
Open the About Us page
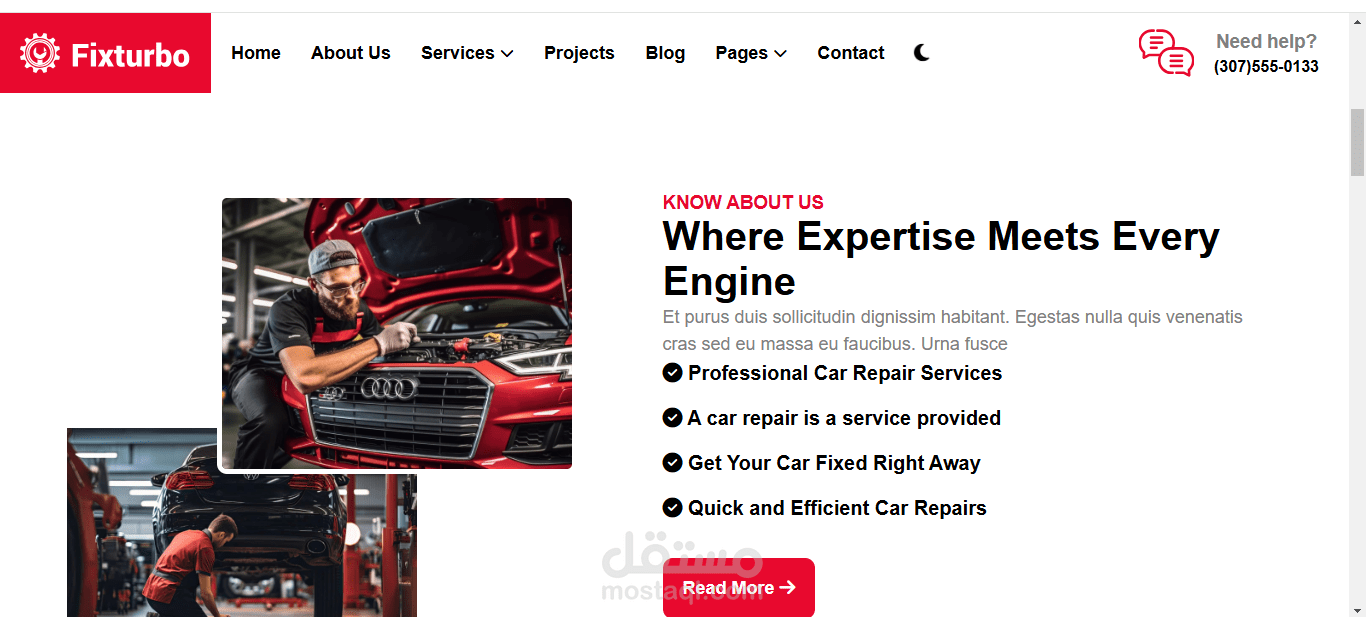click(x=351, y=53)
